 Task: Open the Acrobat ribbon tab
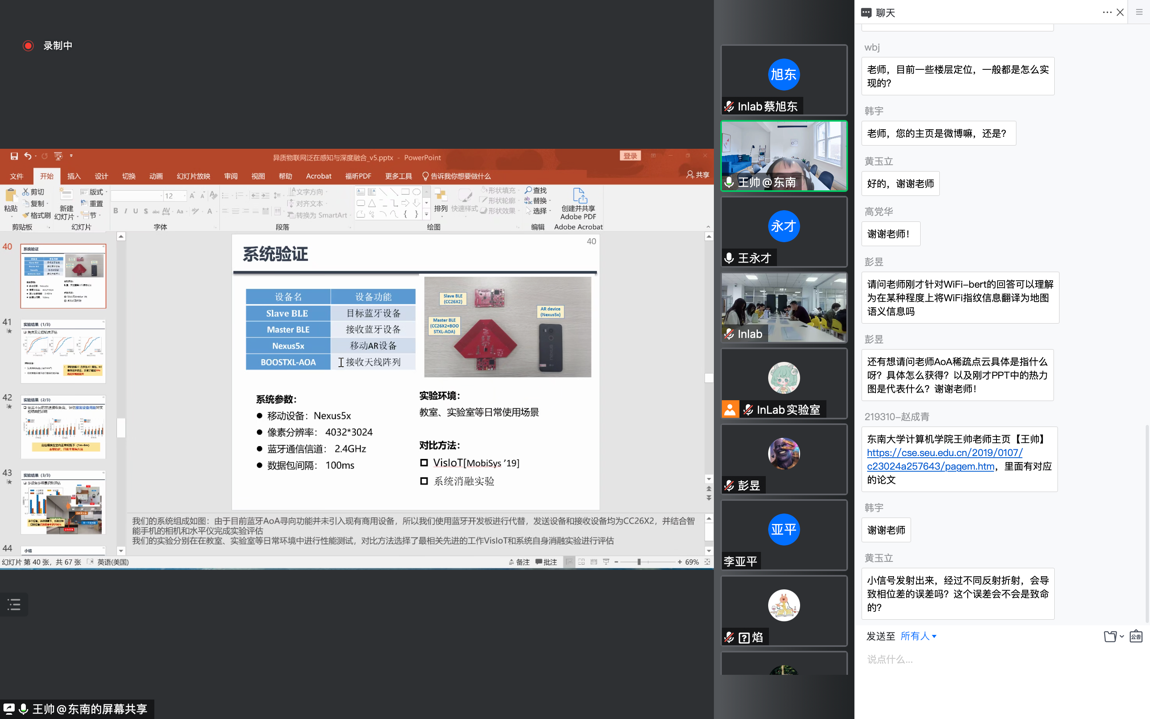pyautogui.click(x=318, y=177)
